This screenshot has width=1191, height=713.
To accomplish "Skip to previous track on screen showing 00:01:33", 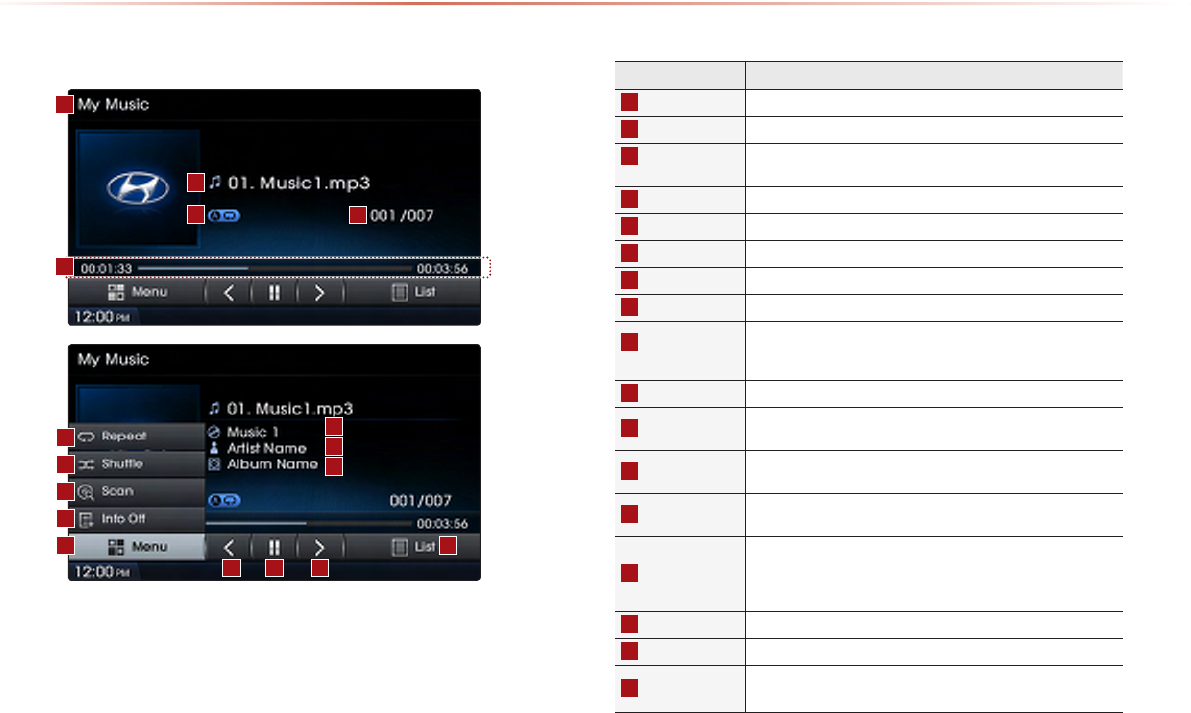I will pos(229,292).
